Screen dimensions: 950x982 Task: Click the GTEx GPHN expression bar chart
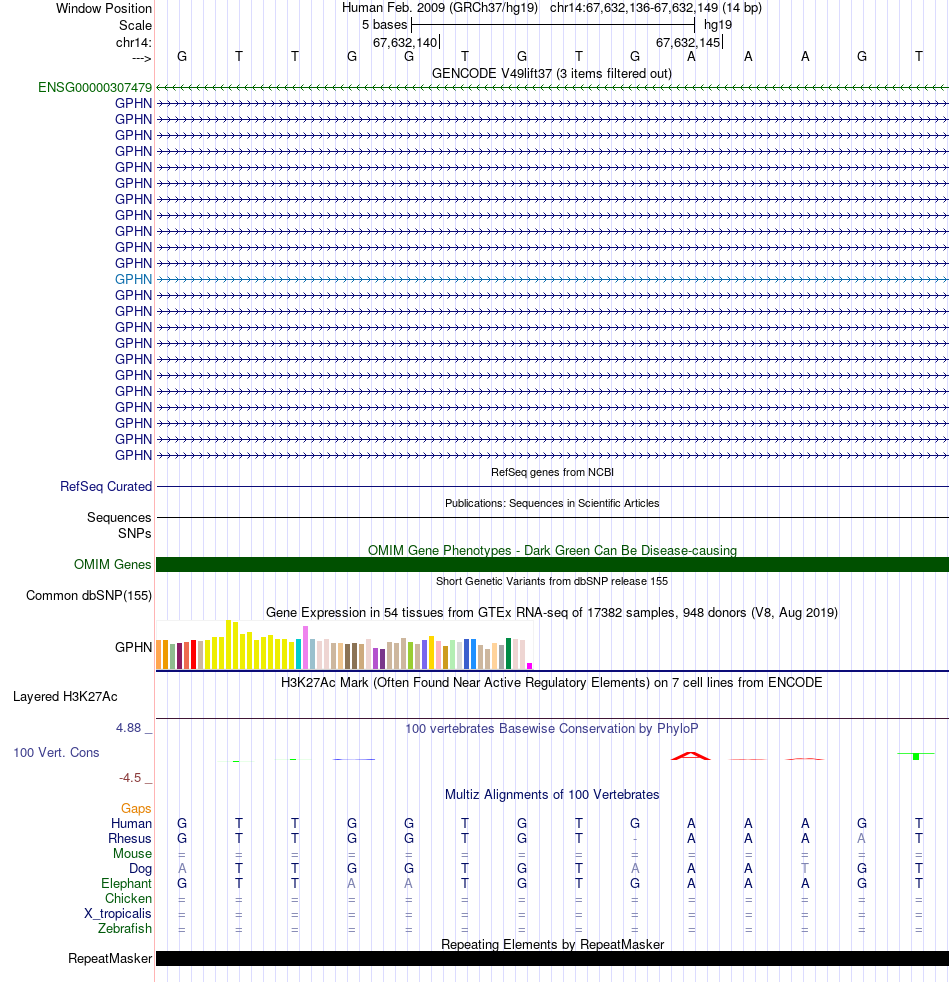[x=344, y=645]
